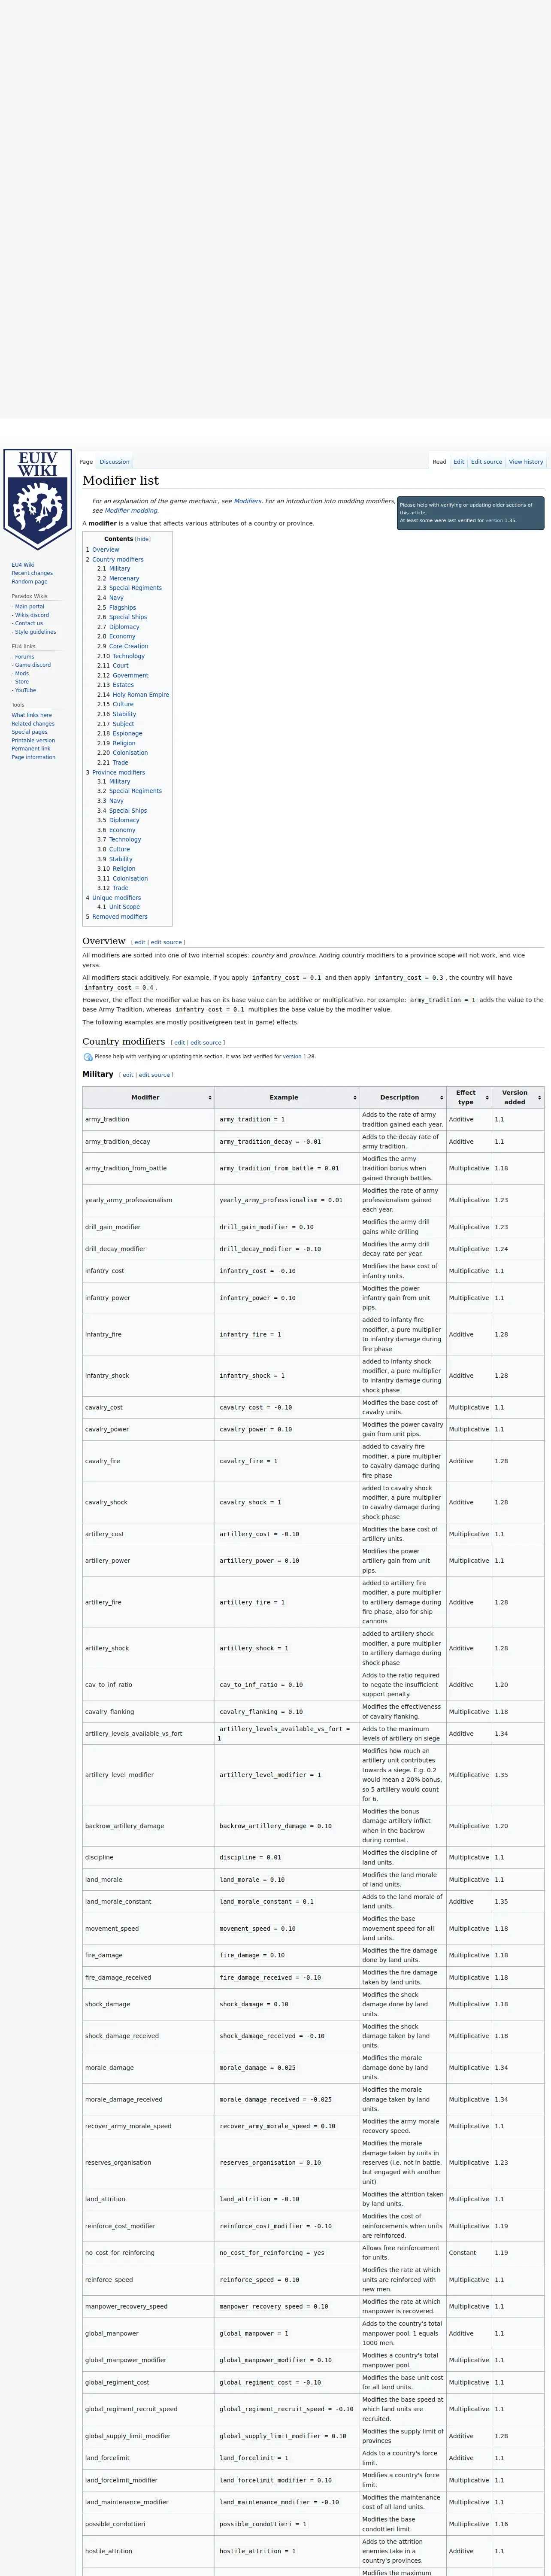Open the Edit source tab
The height and width of the screenshot is (2576, 551).
pyautogui.click(x=486, y=462)
